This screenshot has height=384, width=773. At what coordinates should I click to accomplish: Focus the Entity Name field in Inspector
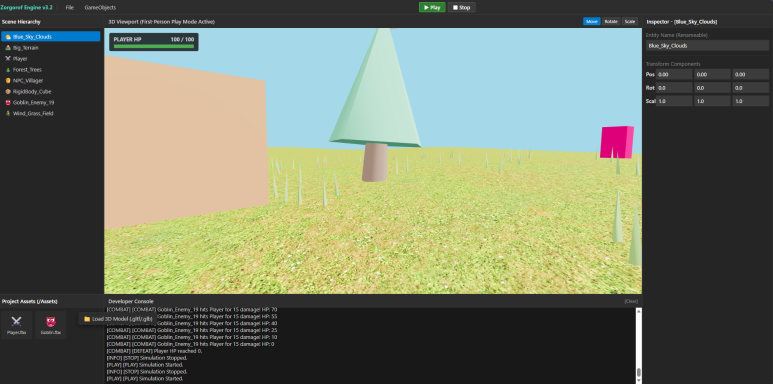click(707, 45)
